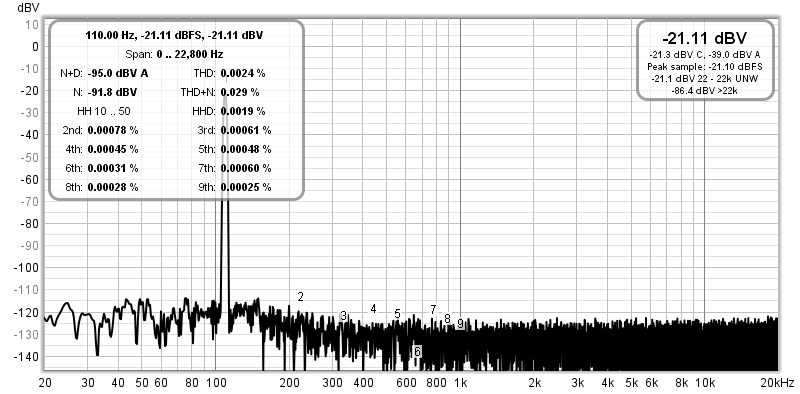Click harmonic marker labeled 8

pyautogui.click(x=447, y=318)
